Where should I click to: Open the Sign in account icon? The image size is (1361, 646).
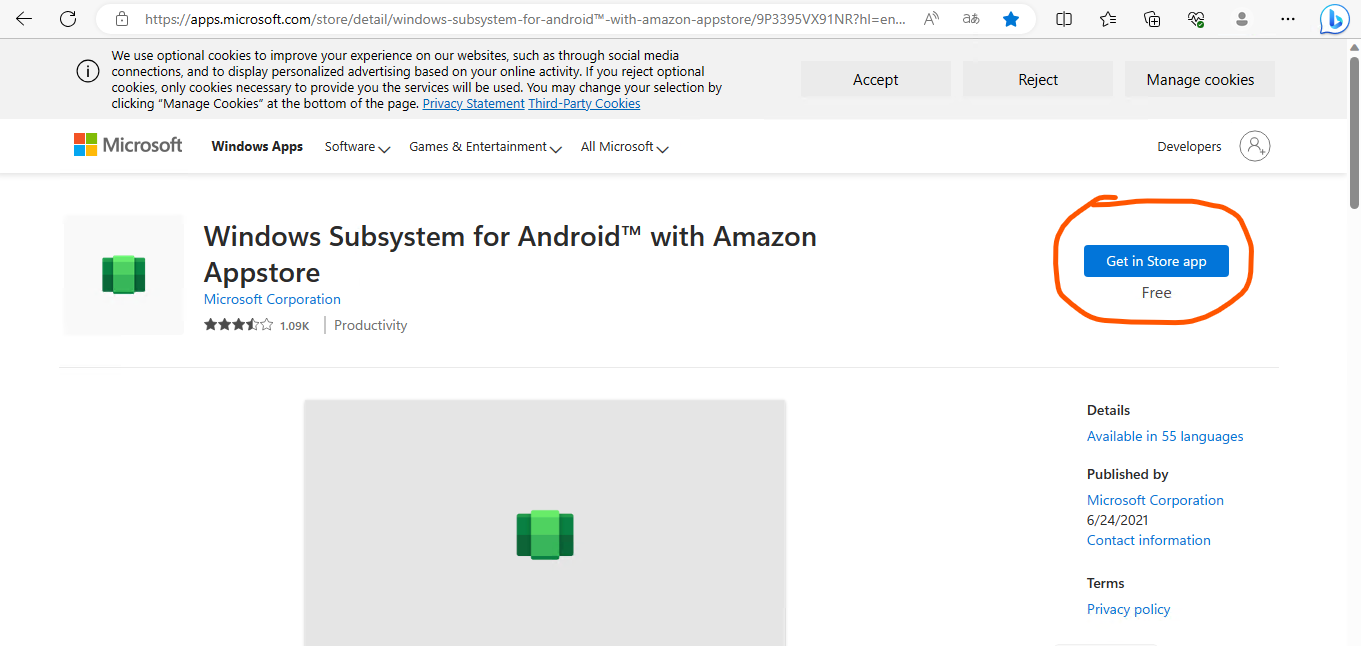point(1255,146)
